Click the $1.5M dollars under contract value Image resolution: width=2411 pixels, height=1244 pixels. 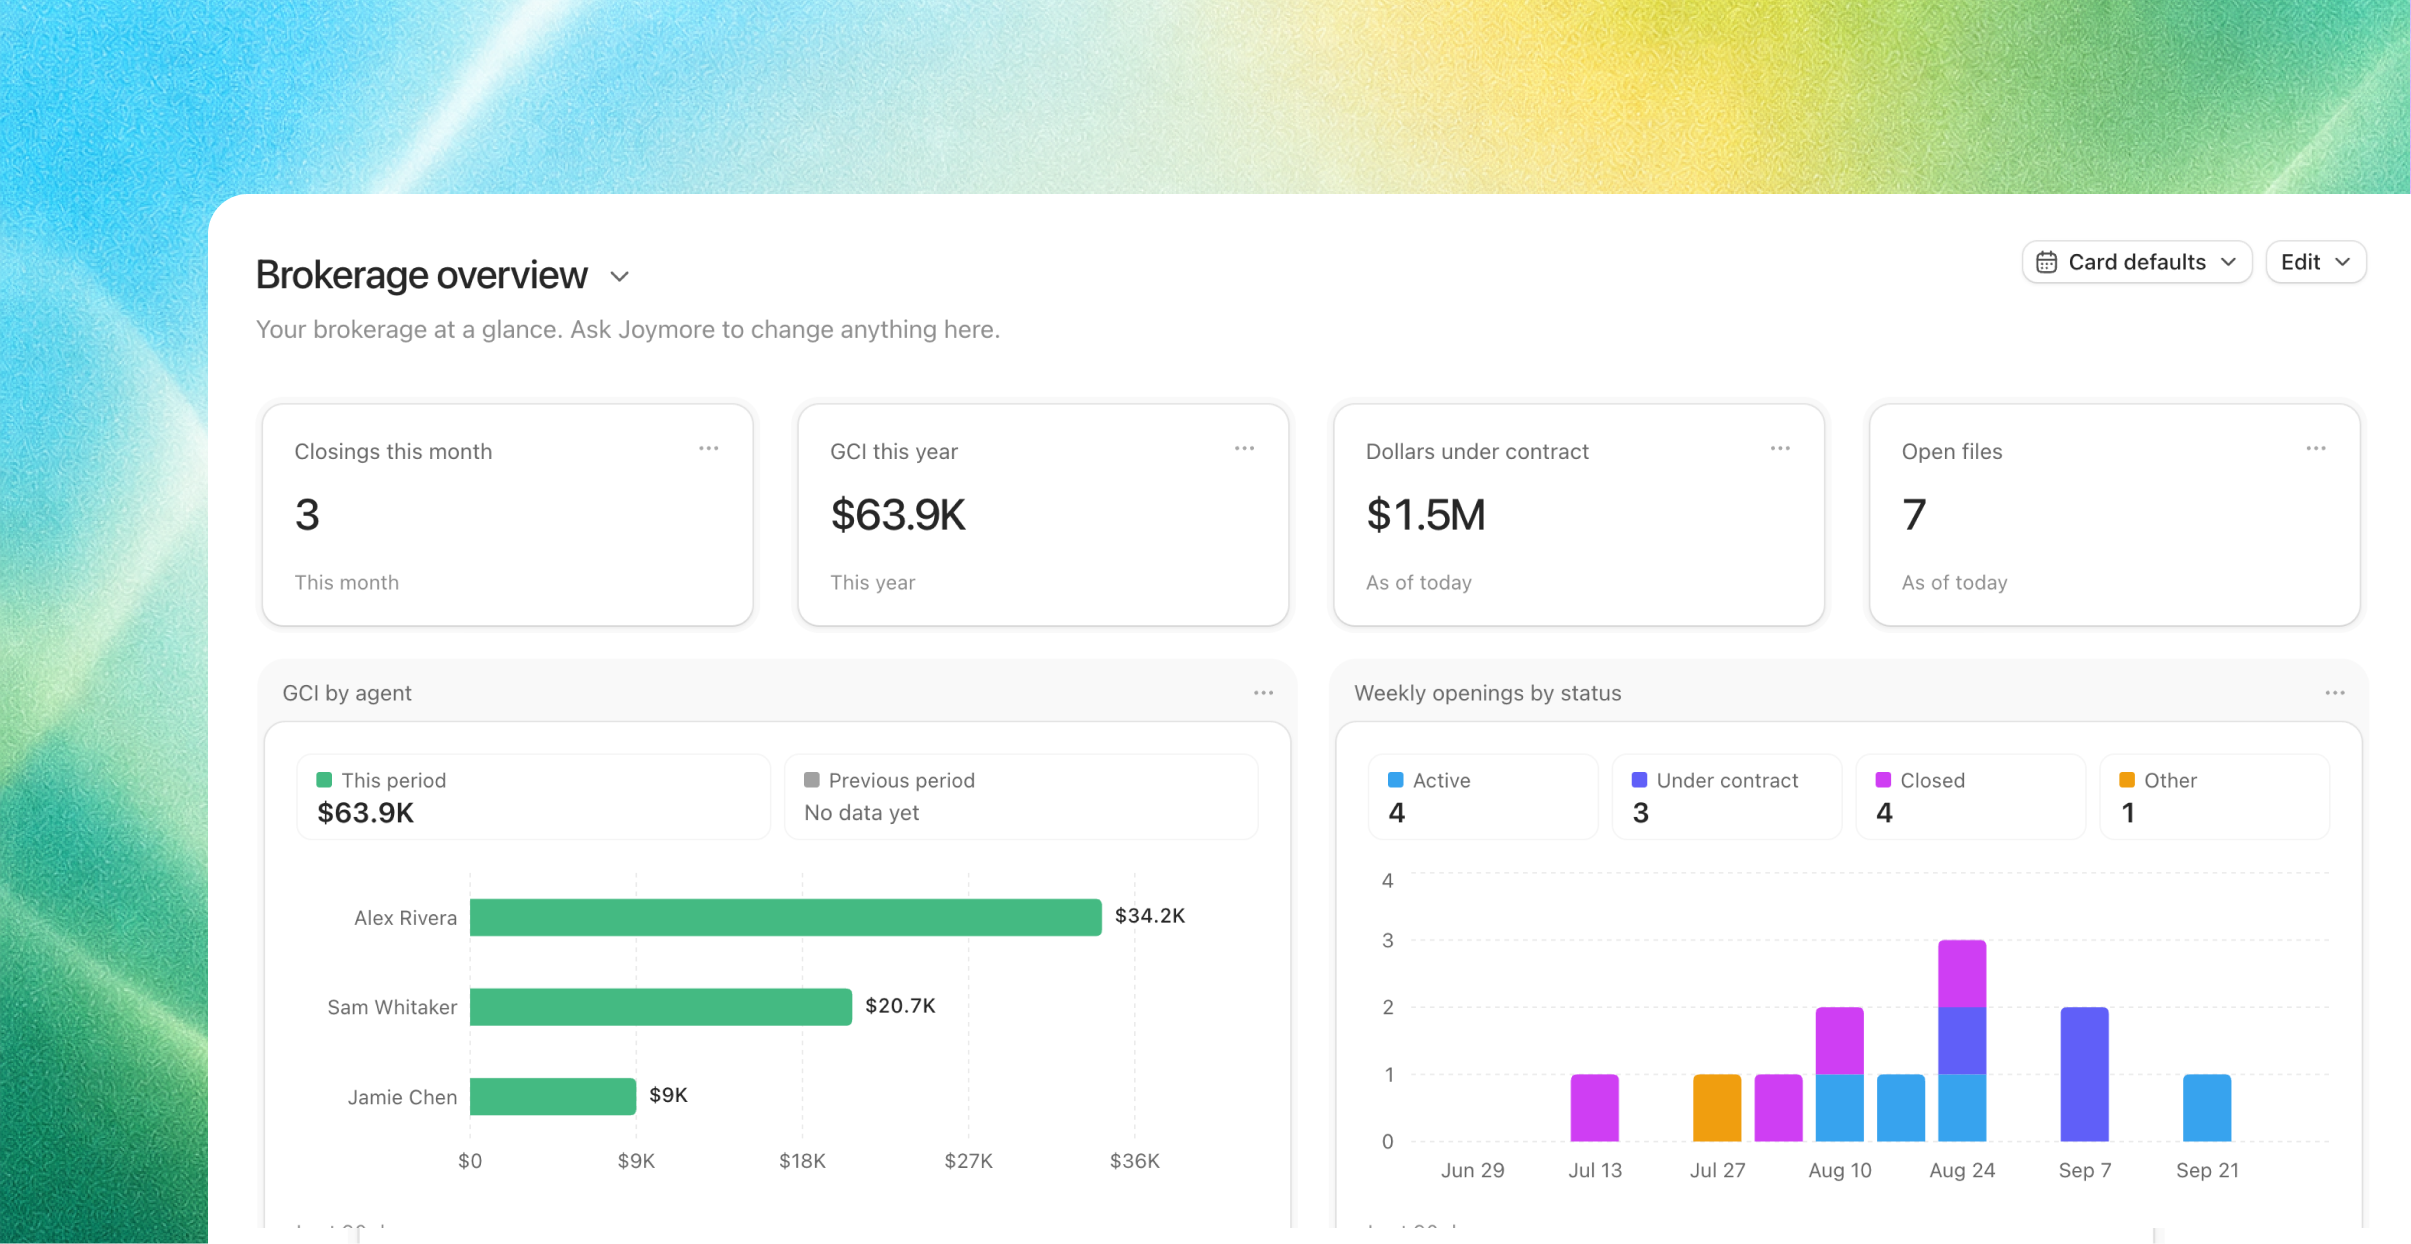point(1426,515)
